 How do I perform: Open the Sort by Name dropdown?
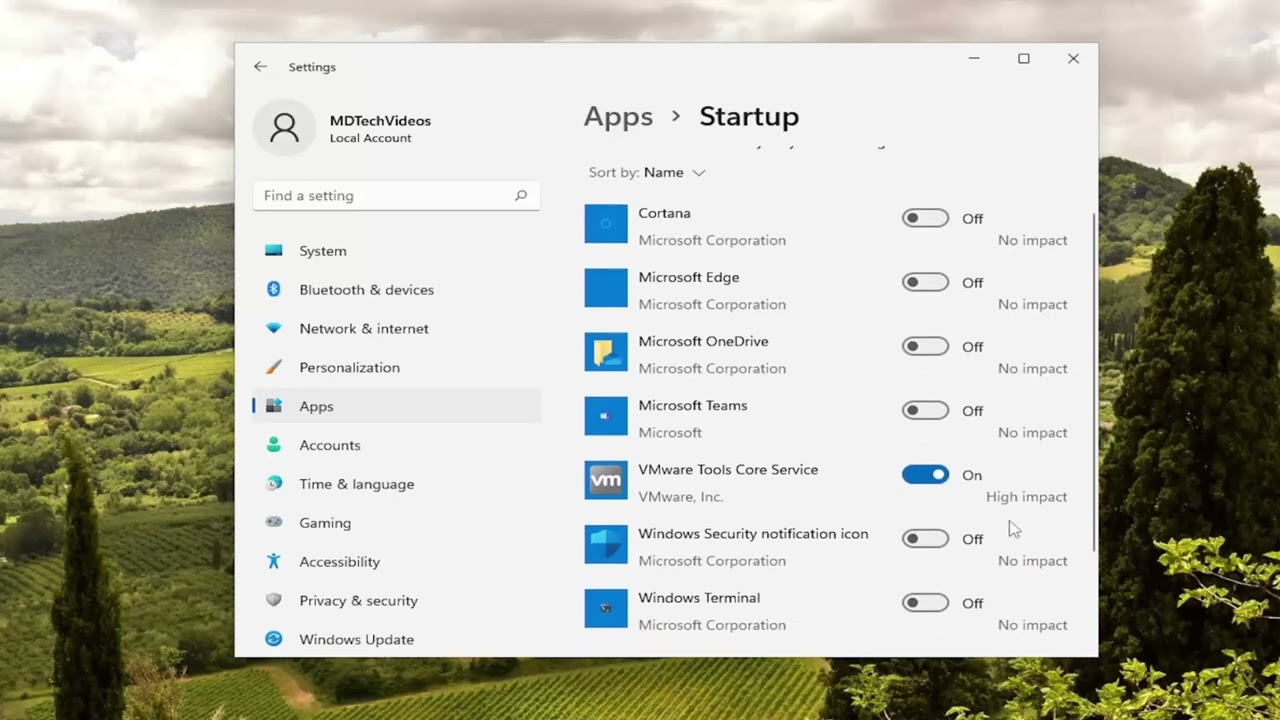675,173
